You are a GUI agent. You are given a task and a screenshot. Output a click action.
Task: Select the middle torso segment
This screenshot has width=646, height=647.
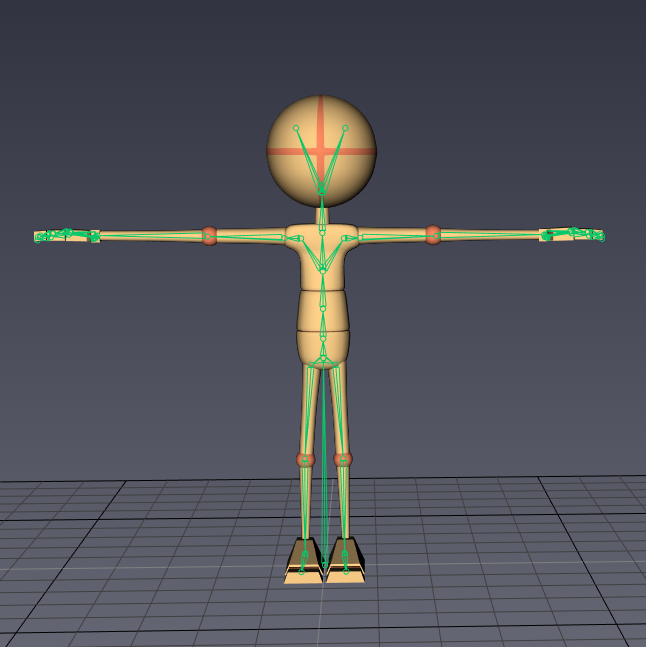click(323, 310)
